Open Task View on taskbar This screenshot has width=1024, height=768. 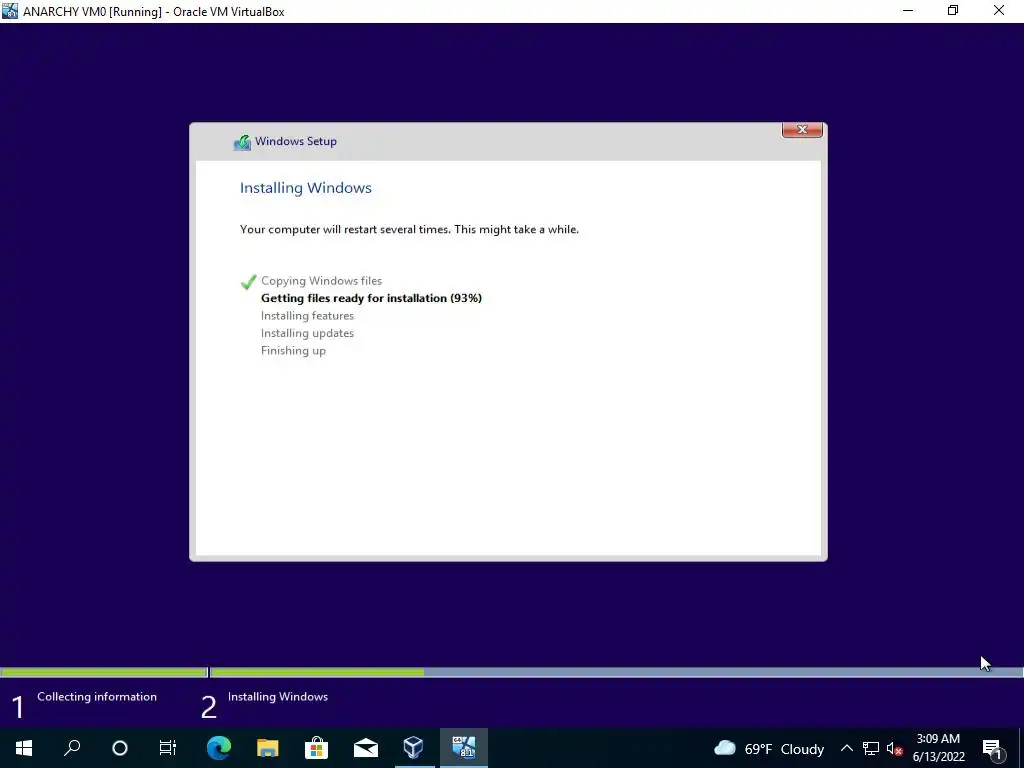click(168, 748)
